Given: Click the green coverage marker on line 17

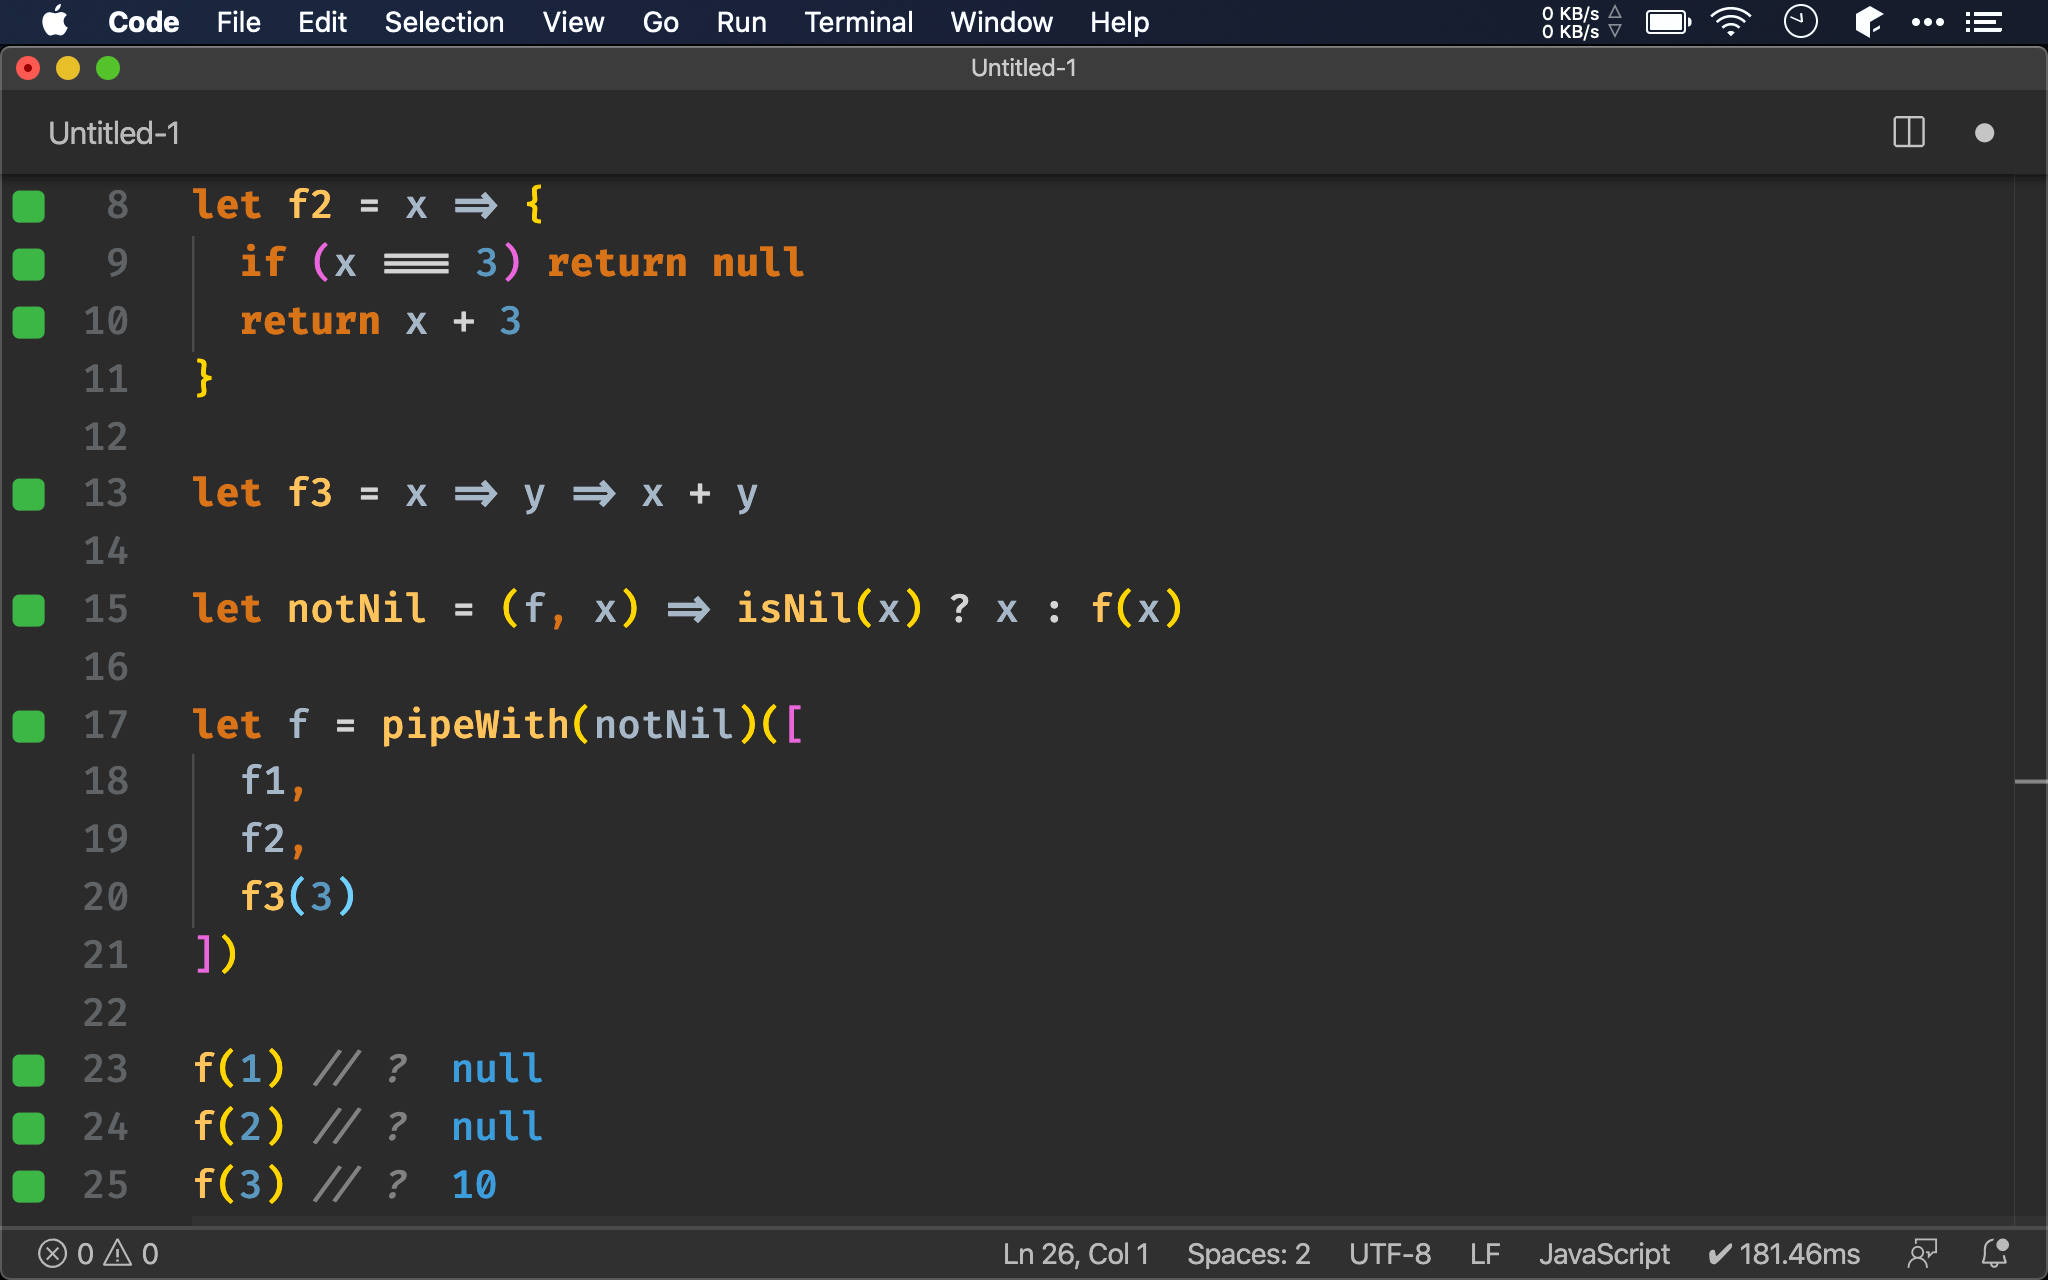Looking at the screenshot, I should pos(29,726).
